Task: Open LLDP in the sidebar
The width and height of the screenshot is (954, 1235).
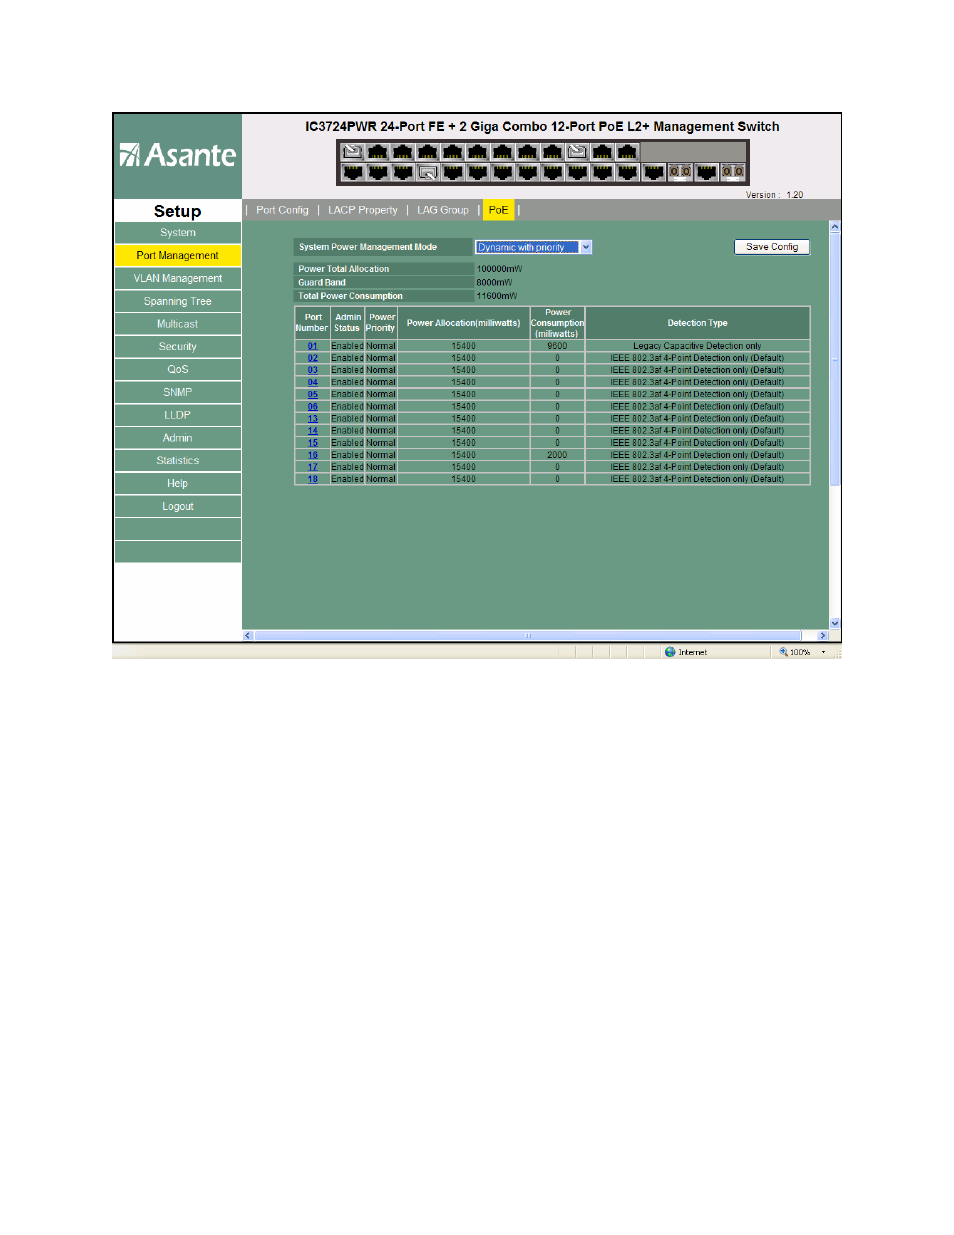Action: tap(178, 415)
